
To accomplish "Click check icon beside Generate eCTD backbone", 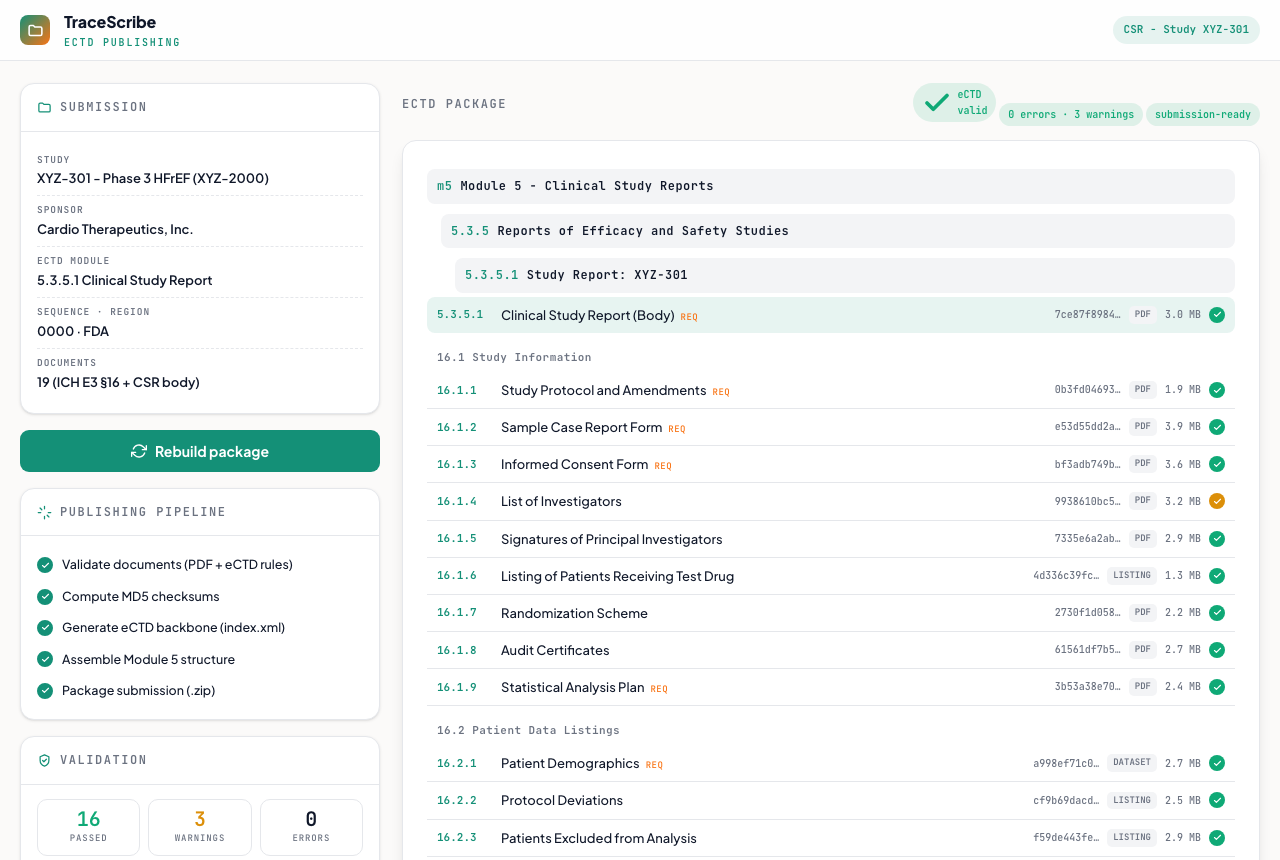I will pyautogui.click(x=45, y=628).
